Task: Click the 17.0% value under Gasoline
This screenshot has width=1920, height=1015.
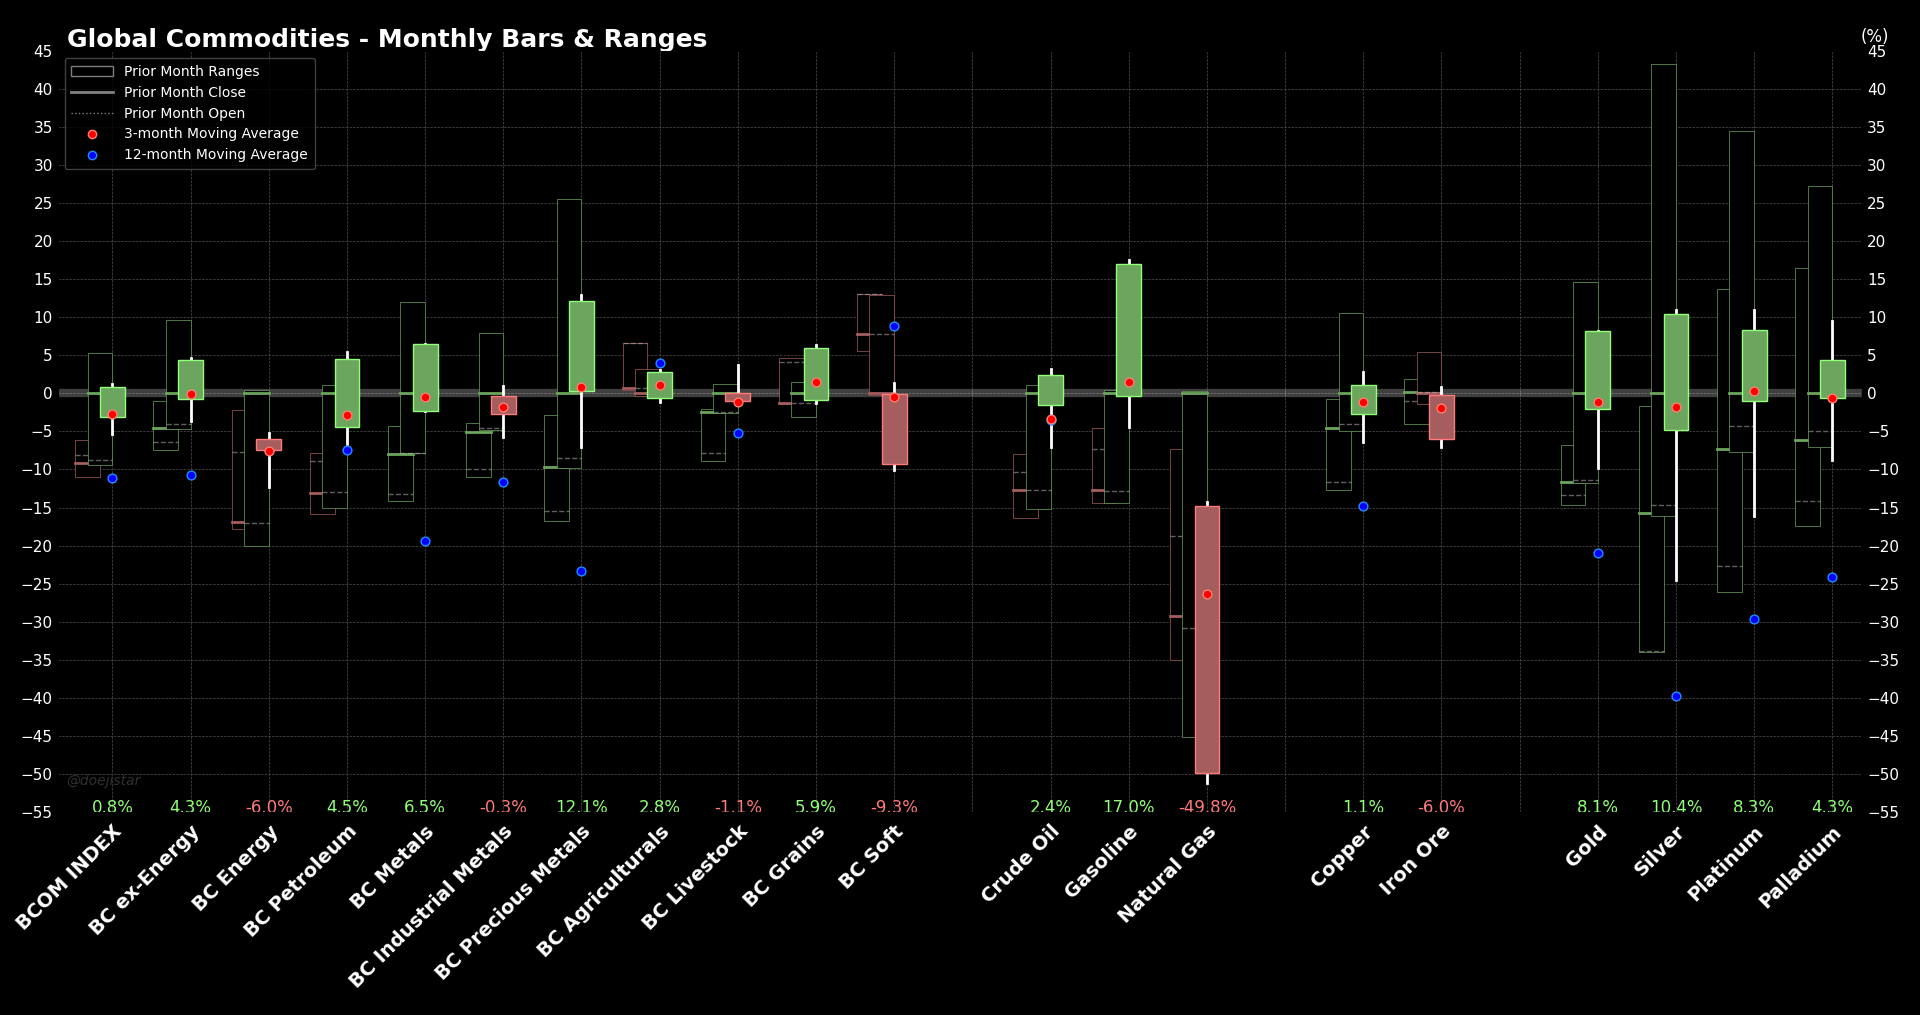Action: pos(1129,807)
